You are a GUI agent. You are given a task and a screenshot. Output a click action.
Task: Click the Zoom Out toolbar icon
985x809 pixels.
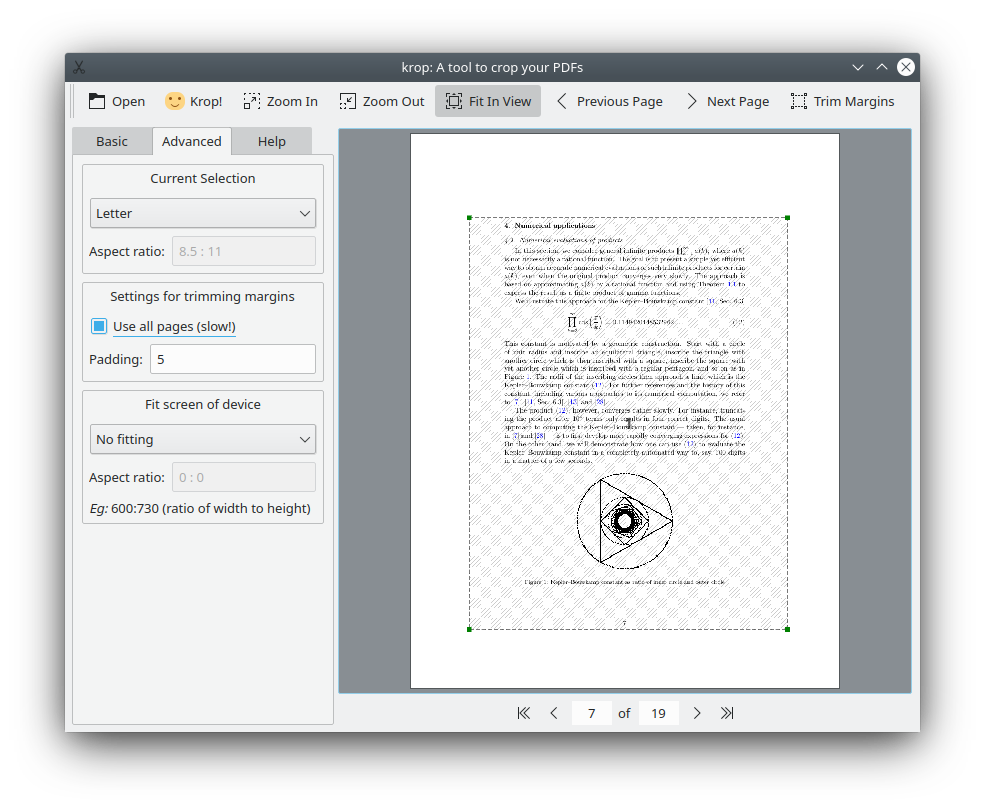point(381,101)
